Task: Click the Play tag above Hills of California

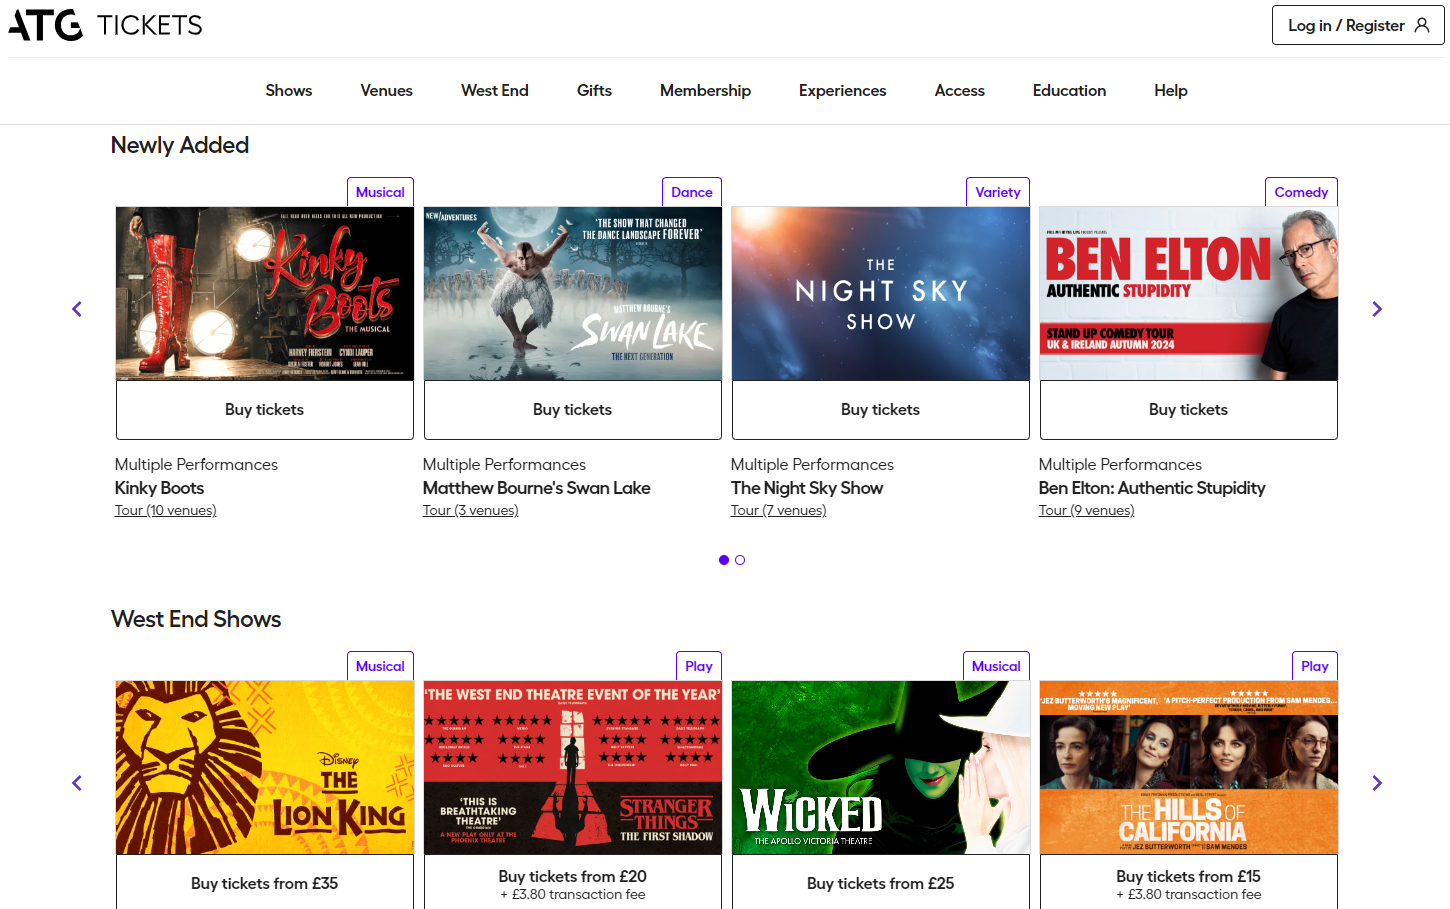Action: pos(1315,666)
